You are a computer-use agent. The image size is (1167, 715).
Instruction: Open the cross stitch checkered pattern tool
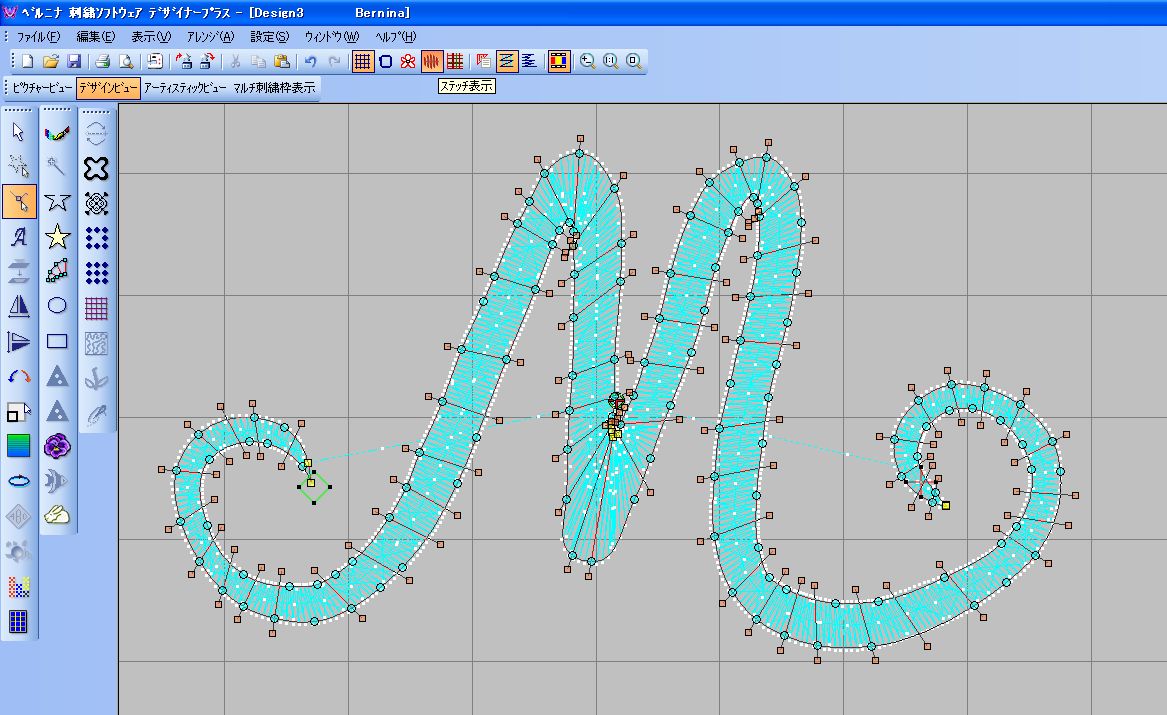19,586
